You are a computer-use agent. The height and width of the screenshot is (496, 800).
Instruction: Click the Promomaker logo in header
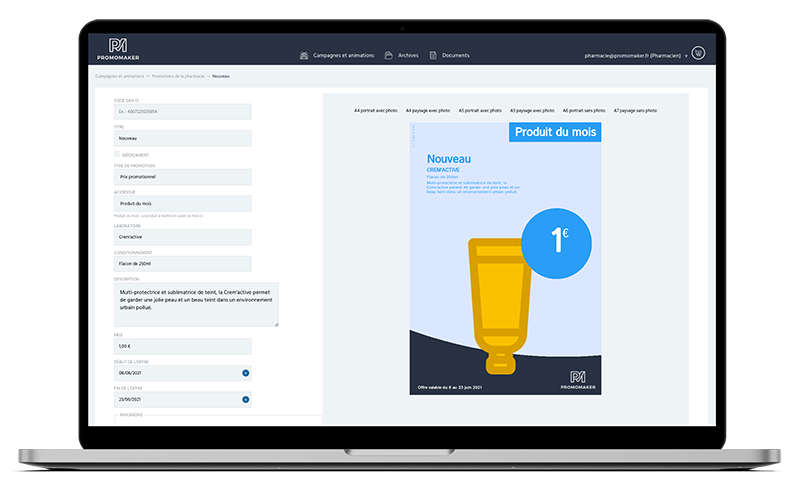coord(118,50)
